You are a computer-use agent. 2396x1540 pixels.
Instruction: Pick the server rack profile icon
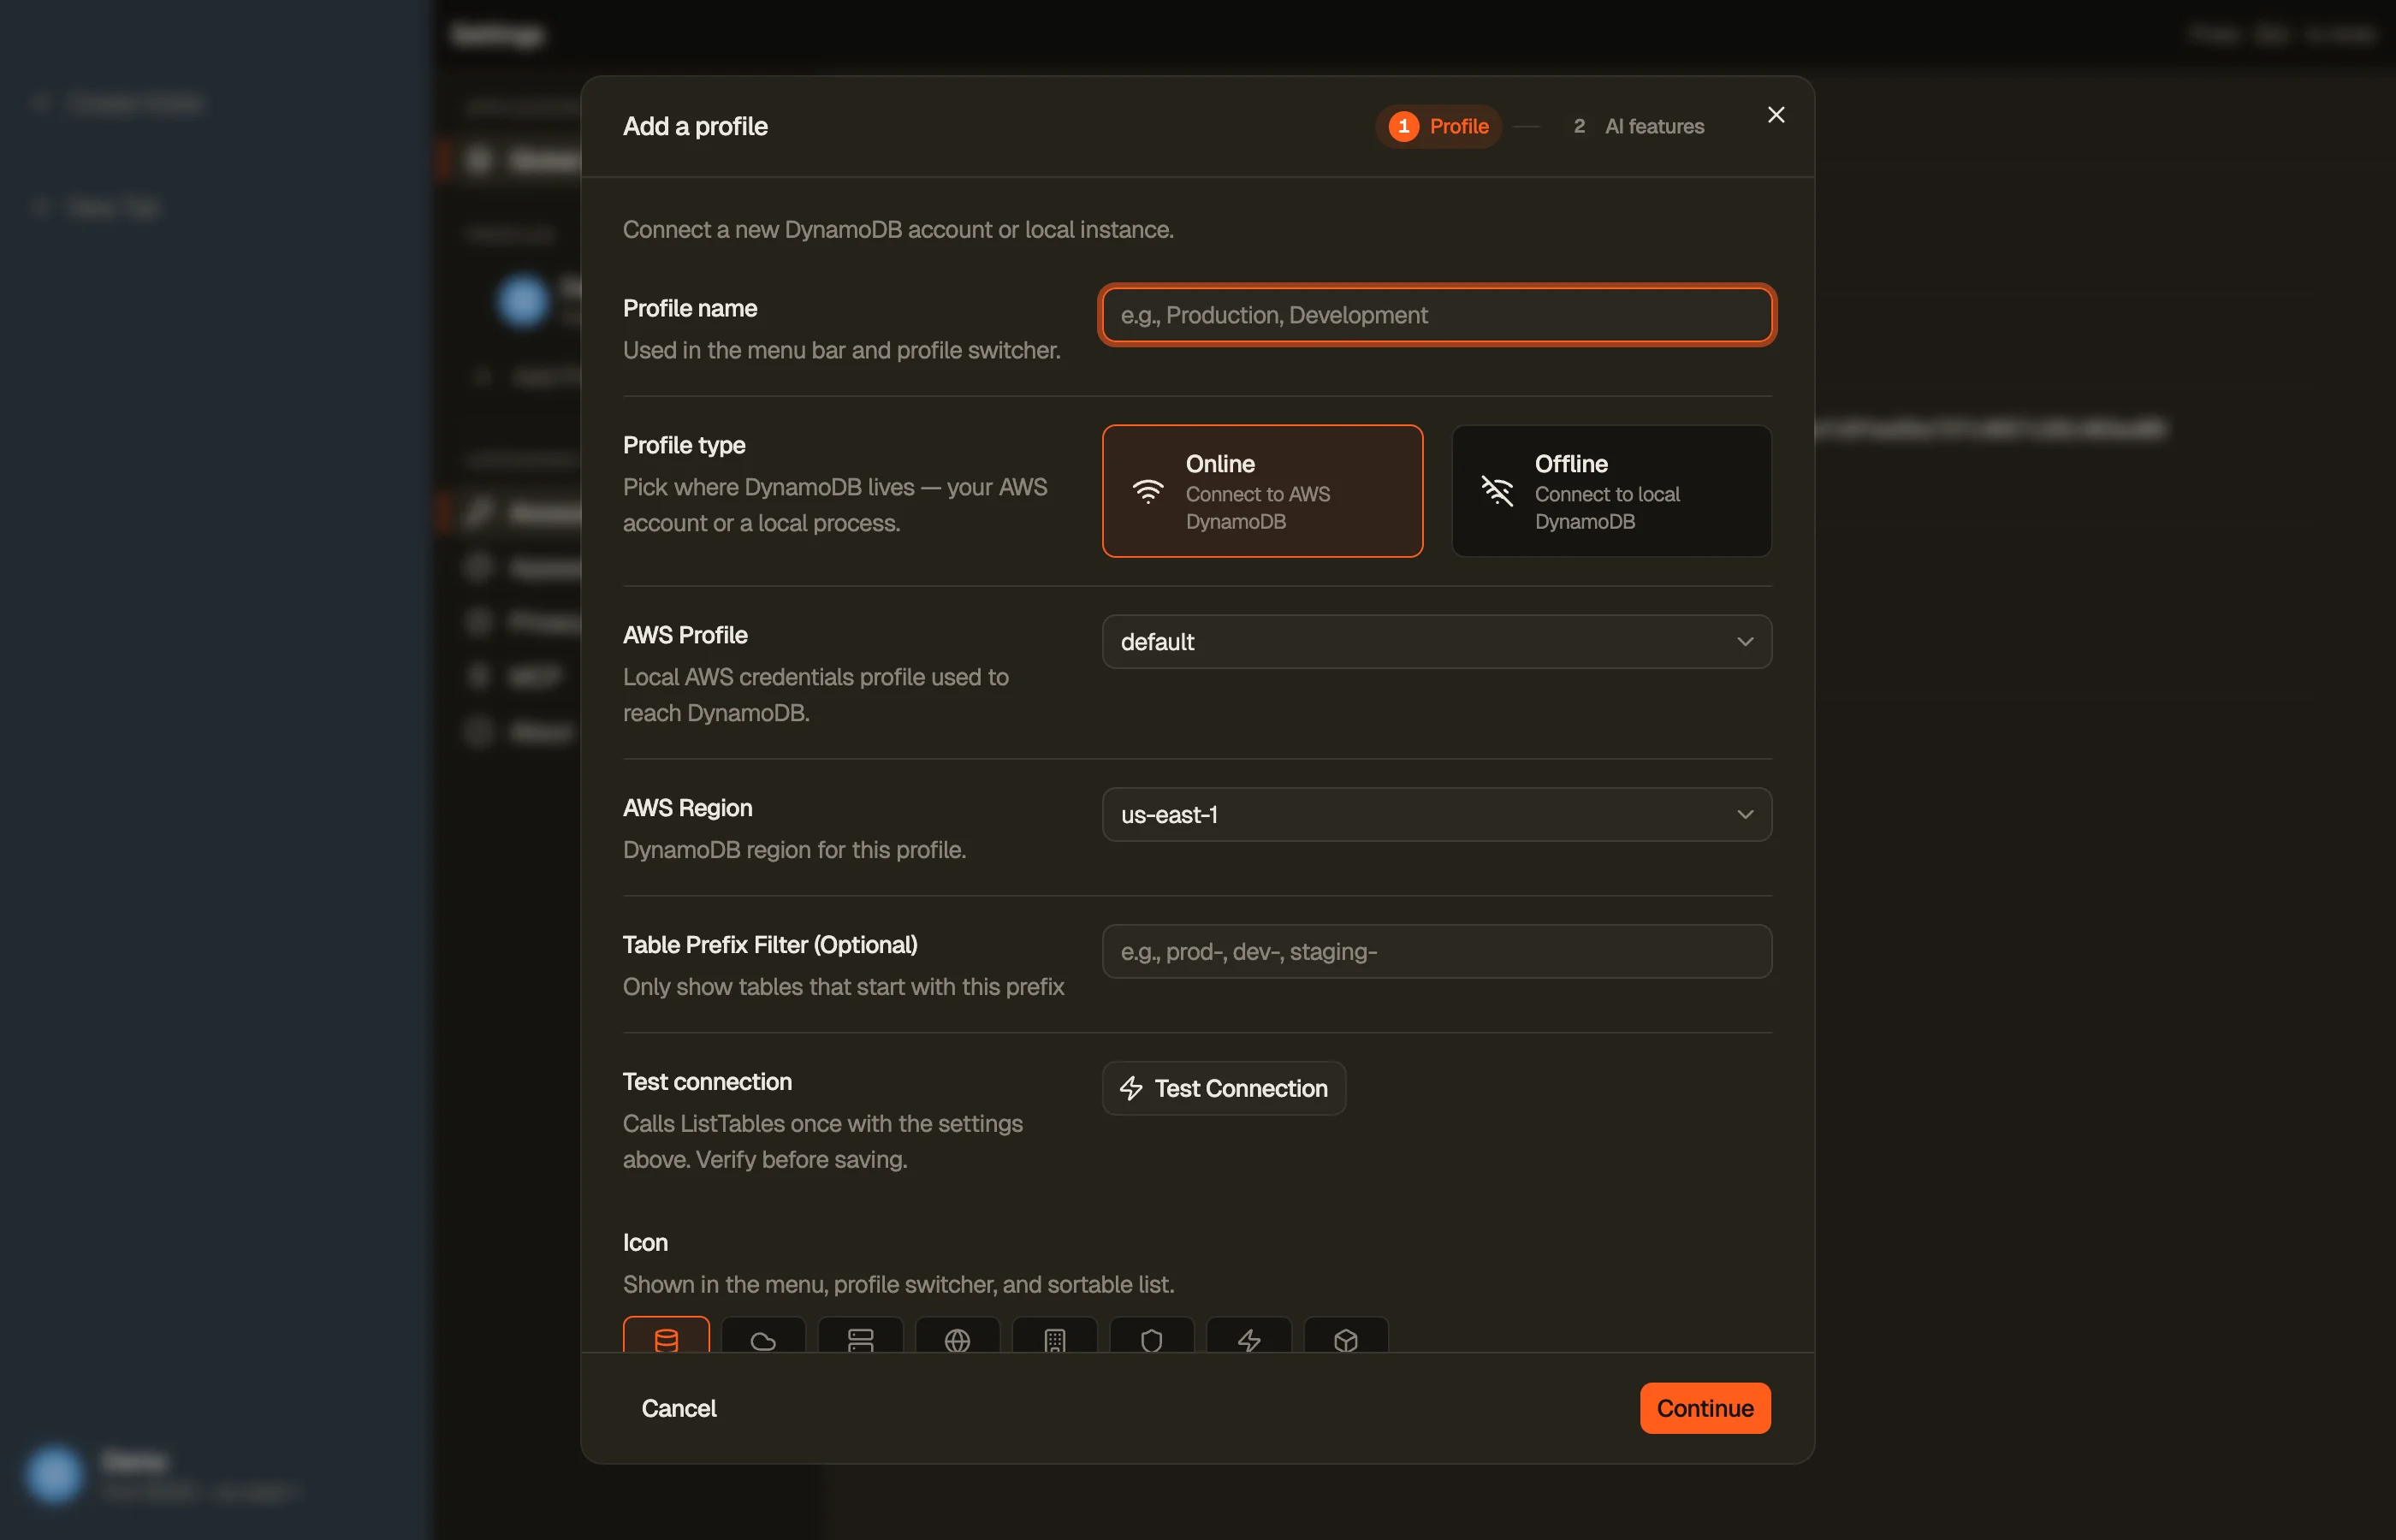860,1335
